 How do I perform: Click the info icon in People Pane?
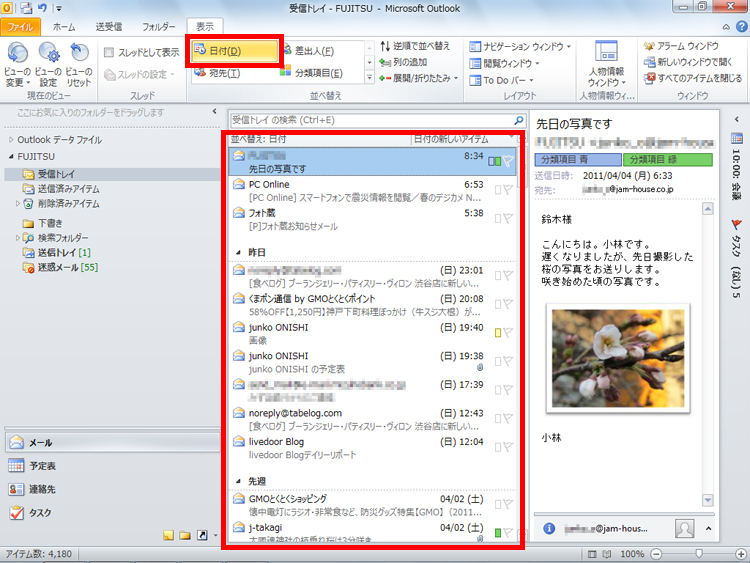tap(549, 529)
